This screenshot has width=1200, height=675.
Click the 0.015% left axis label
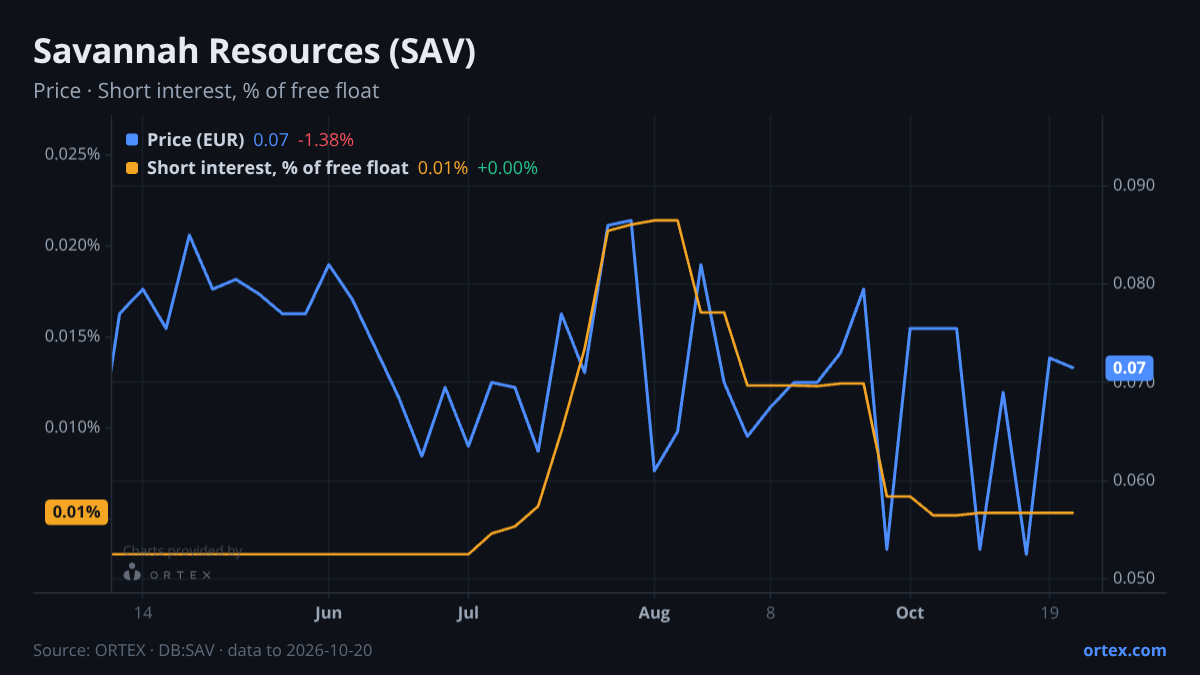tap(72, 336)
